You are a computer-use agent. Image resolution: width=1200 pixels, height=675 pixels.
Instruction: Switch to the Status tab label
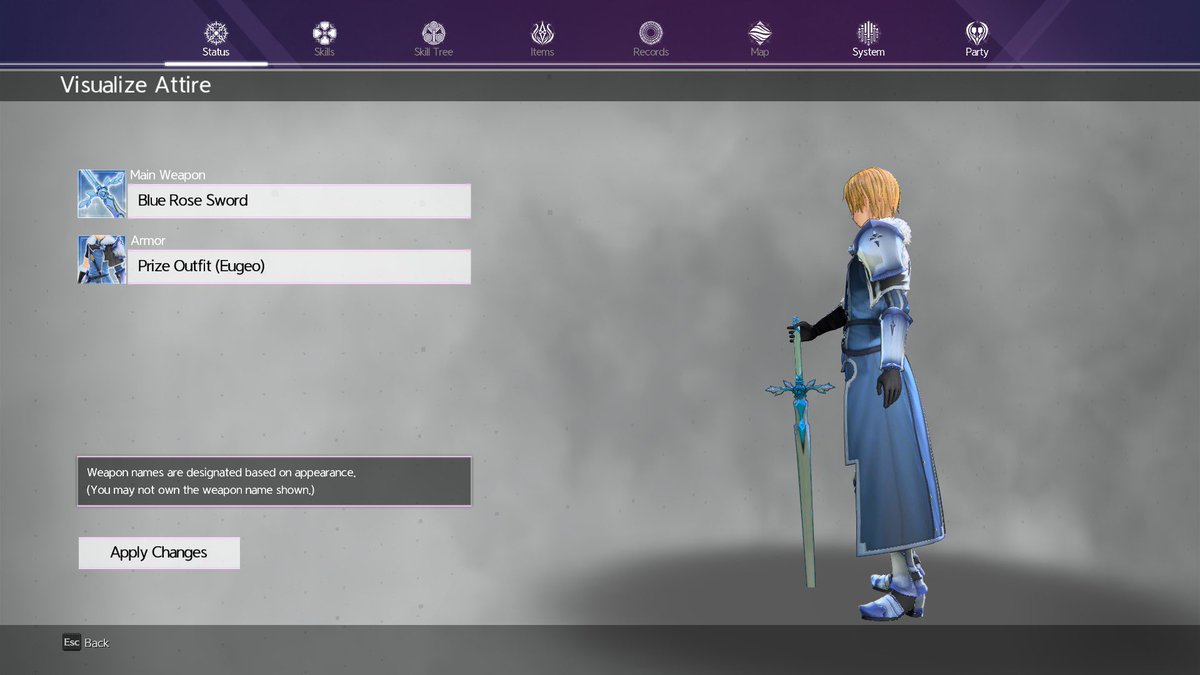[216, 52]
